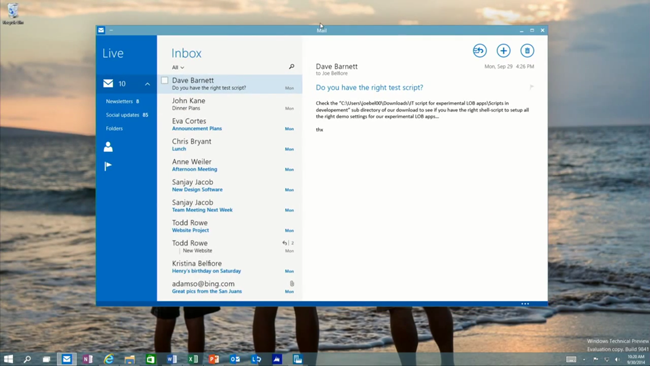
Task: Open Task View from the taskbar
Action: [x=46, y=359]
